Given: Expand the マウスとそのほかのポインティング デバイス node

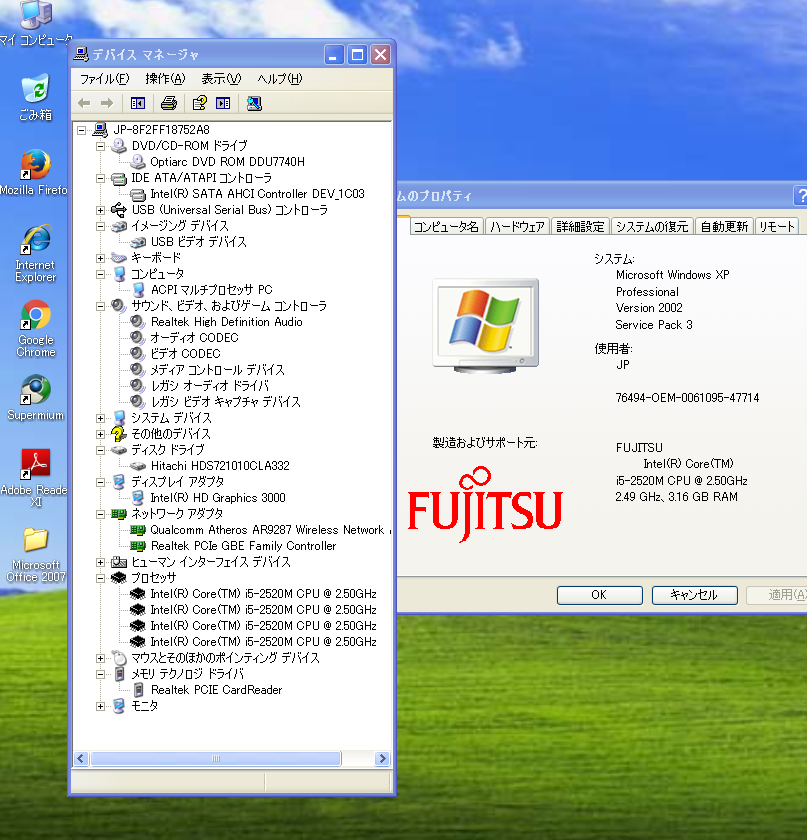Looking at the screenshot, I should tap(100, 658).
